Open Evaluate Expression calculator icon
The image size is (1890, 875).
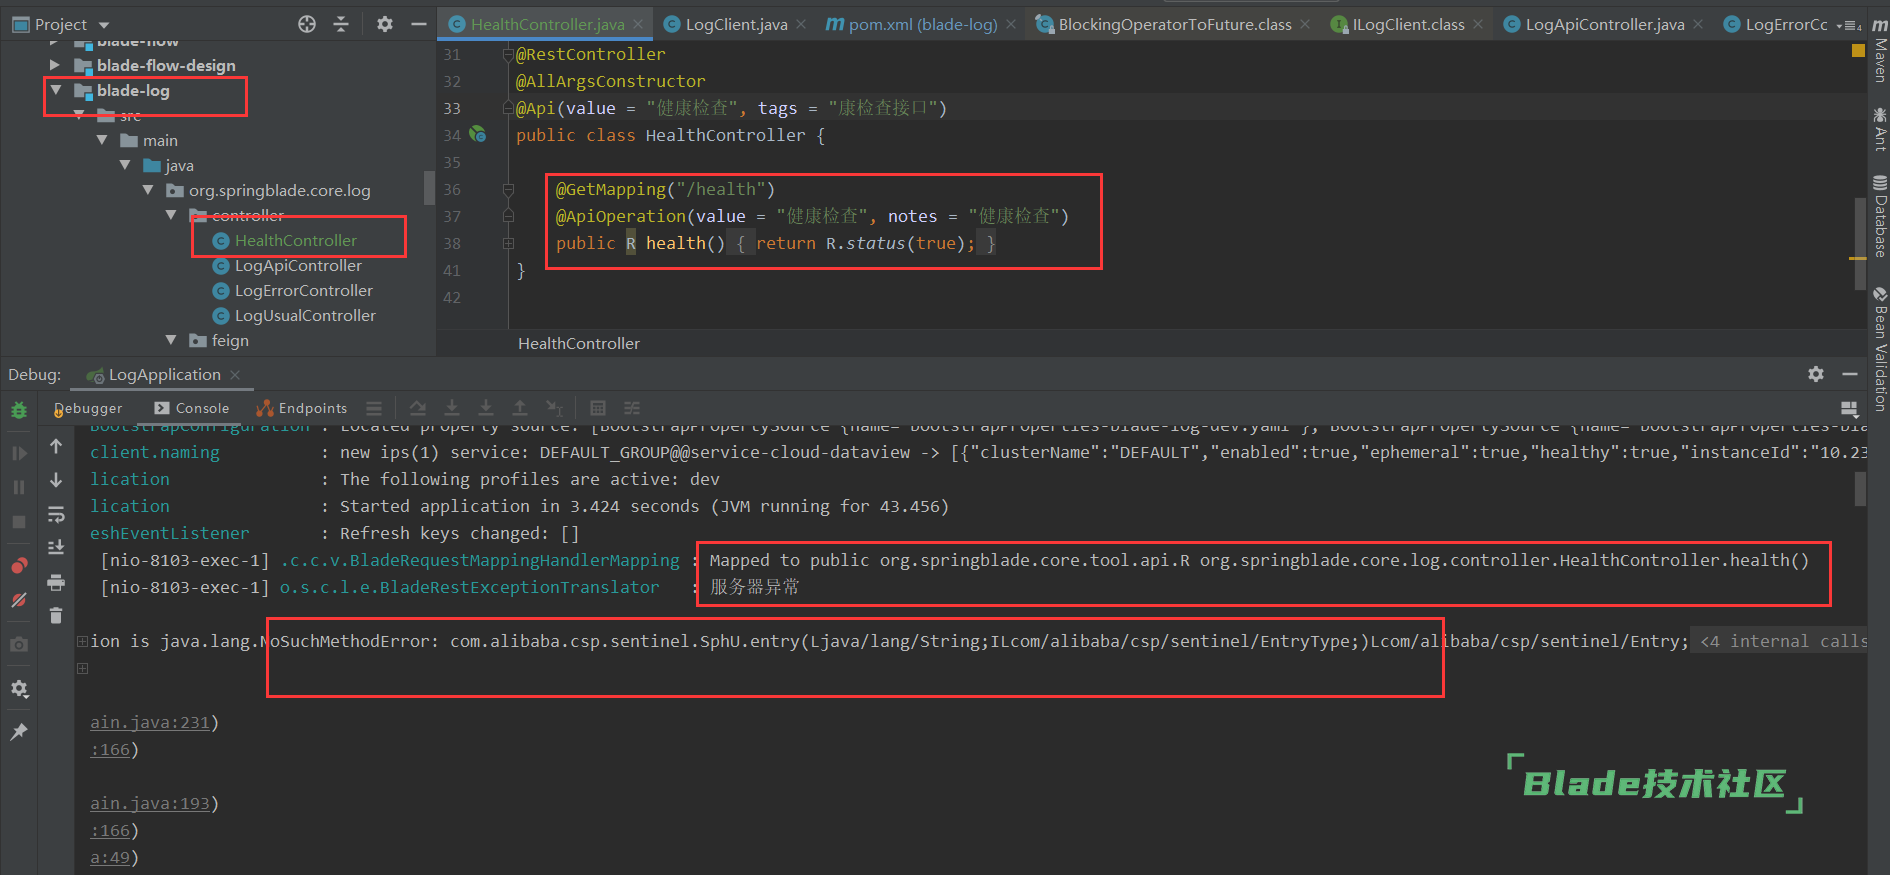coord(598,408)
